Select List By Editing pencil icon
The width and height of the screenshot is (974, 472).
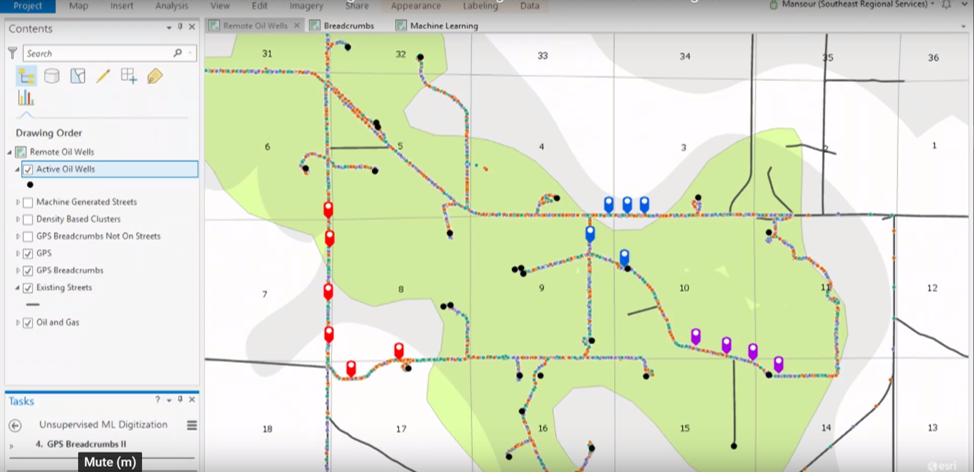(103, 76)
